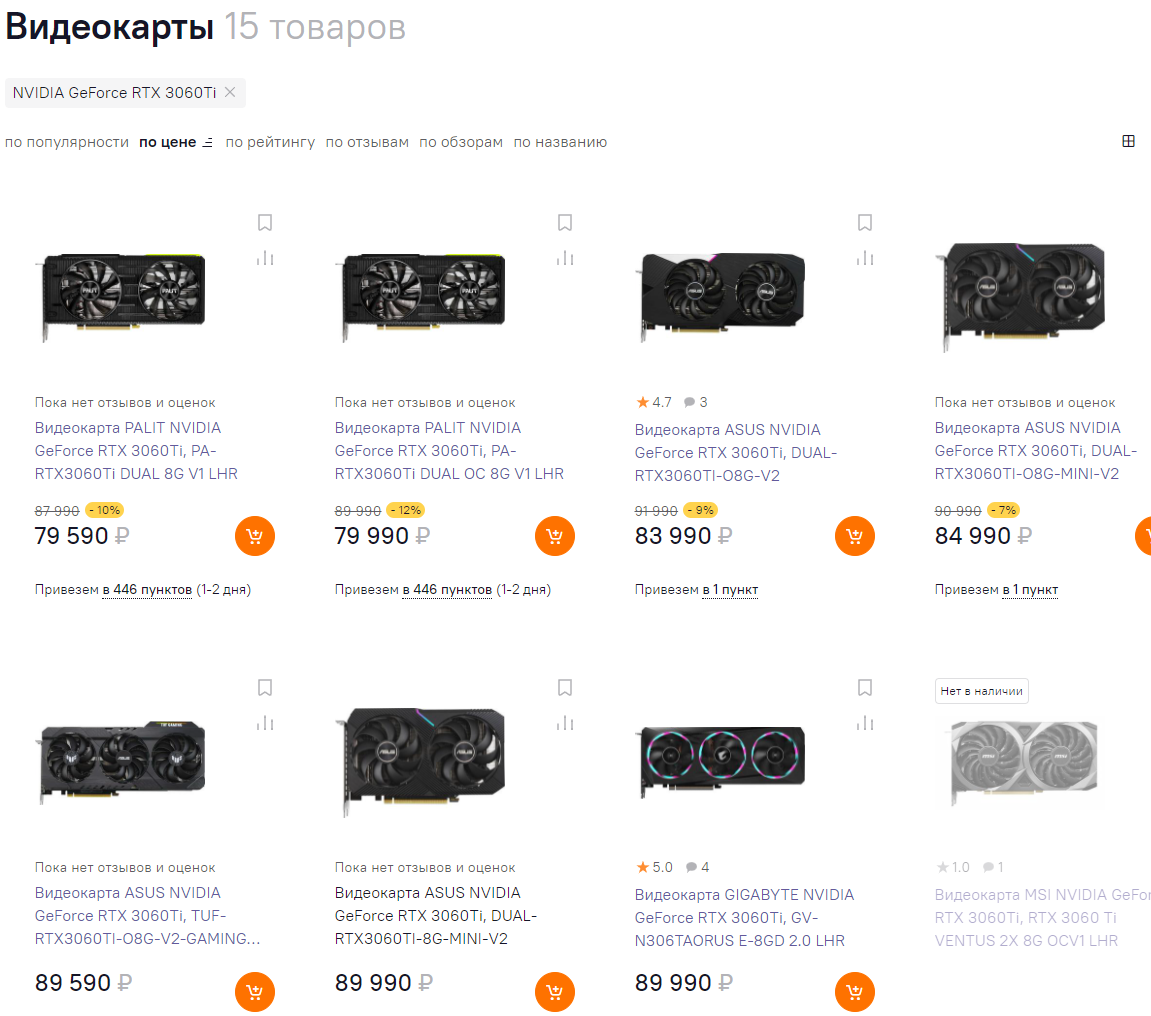Show the one pickup point for ASUS MINI-V2

(1030, 589)
